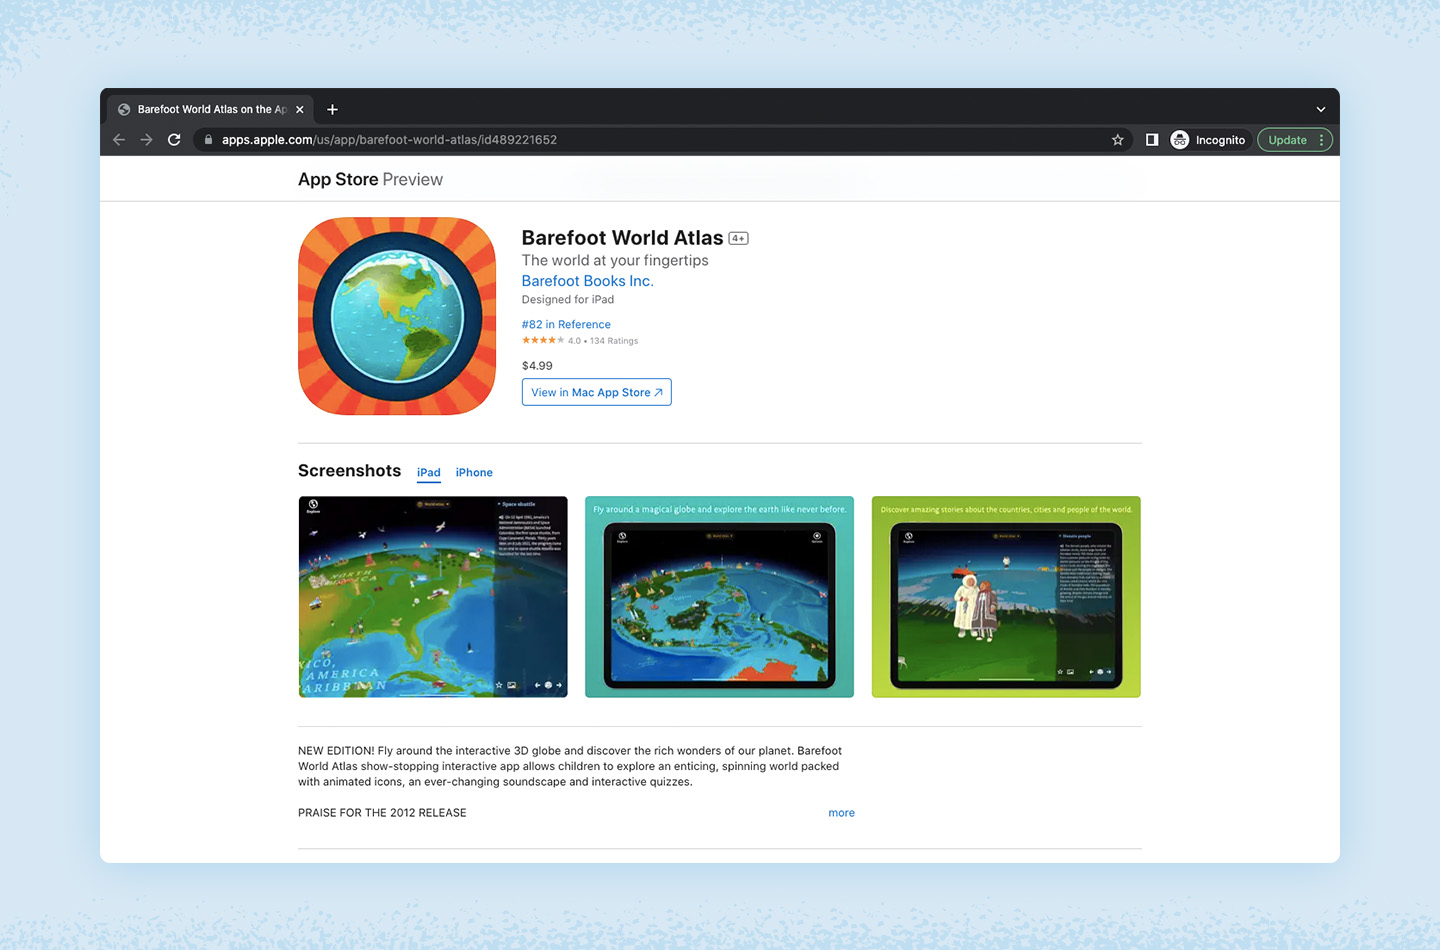Click the View in Mac App Store button
The image size is (1440, 950).
[x=596, y=392]
